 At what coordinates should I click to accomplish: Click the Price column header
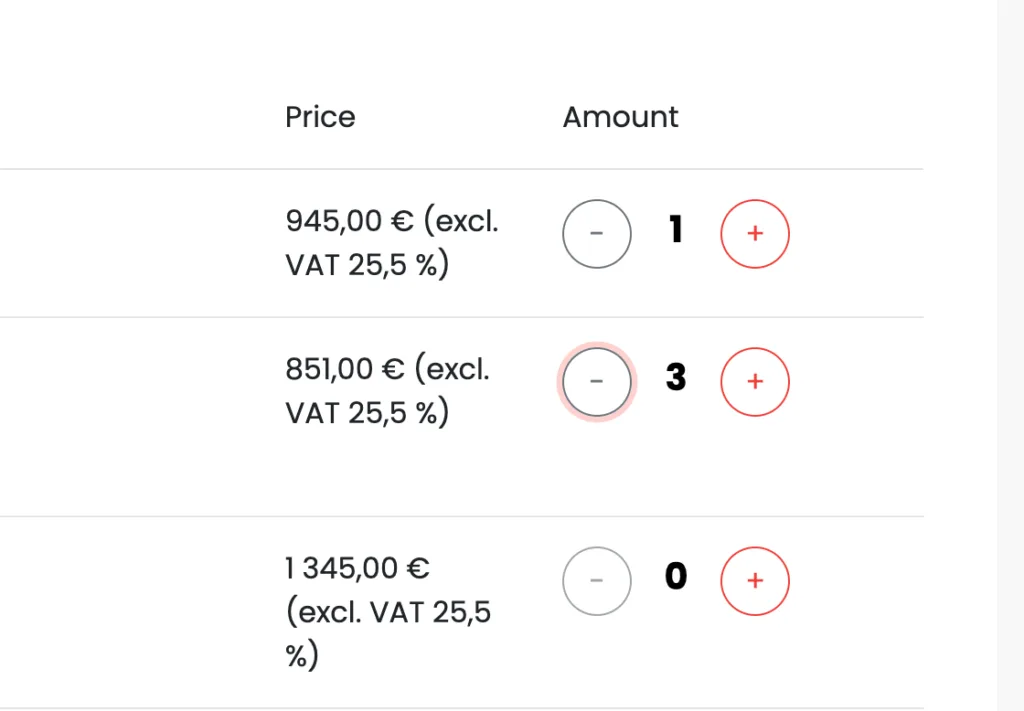click(320, 117)
